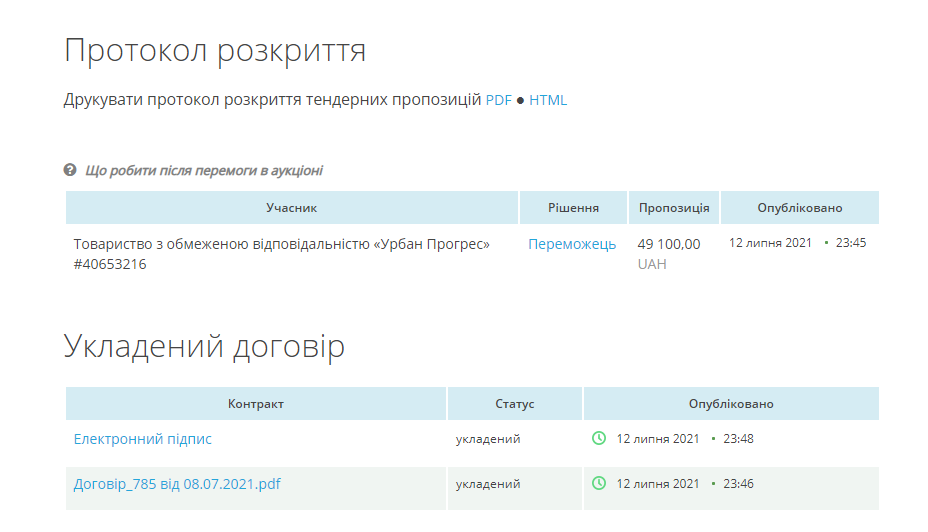Screen dimensions: 928x532
Task: Click the 'Переможець' decision link
Action: coord(572,244)
